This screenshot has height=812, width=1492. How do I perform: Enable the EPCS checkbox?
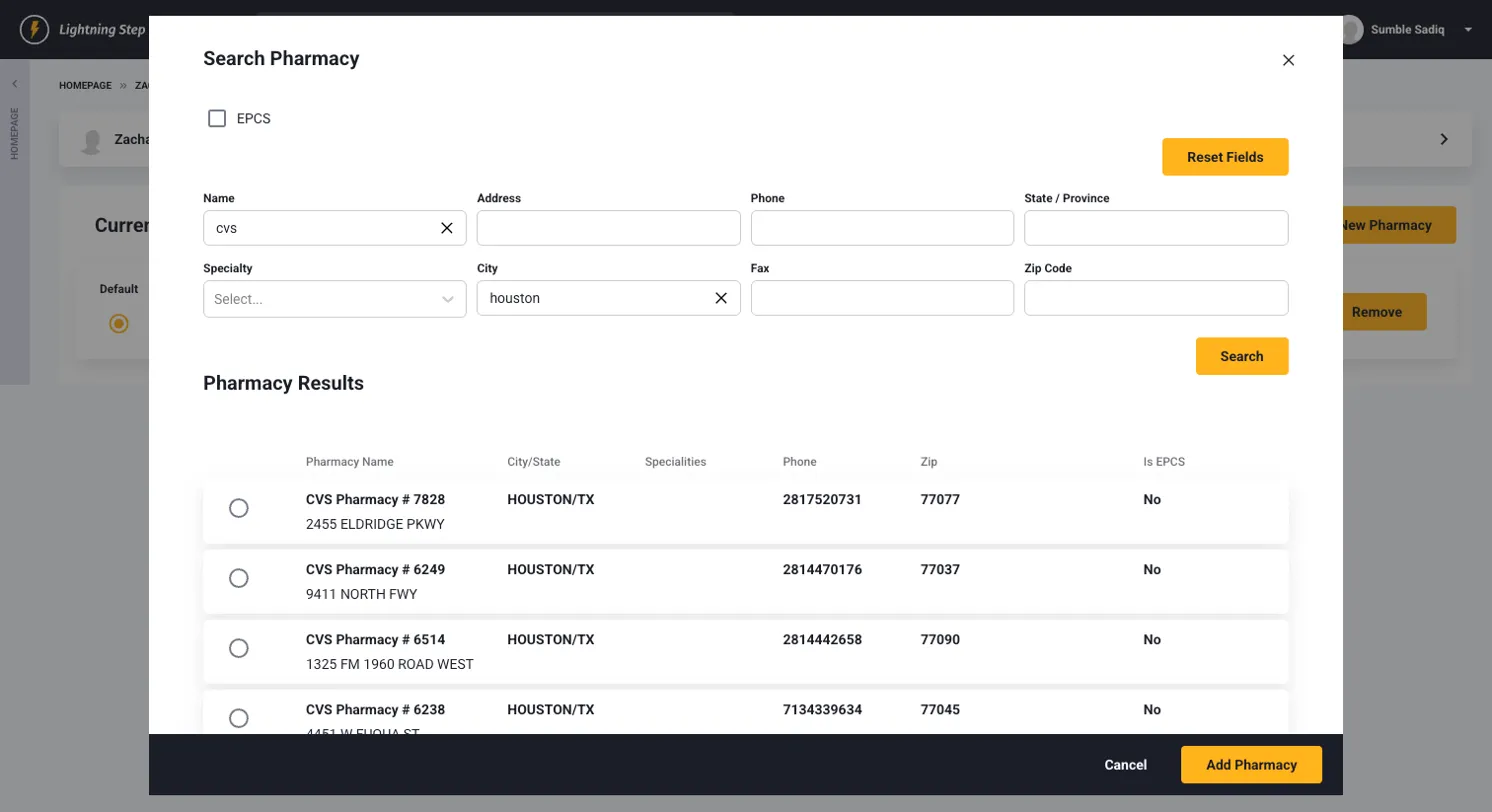217,119
